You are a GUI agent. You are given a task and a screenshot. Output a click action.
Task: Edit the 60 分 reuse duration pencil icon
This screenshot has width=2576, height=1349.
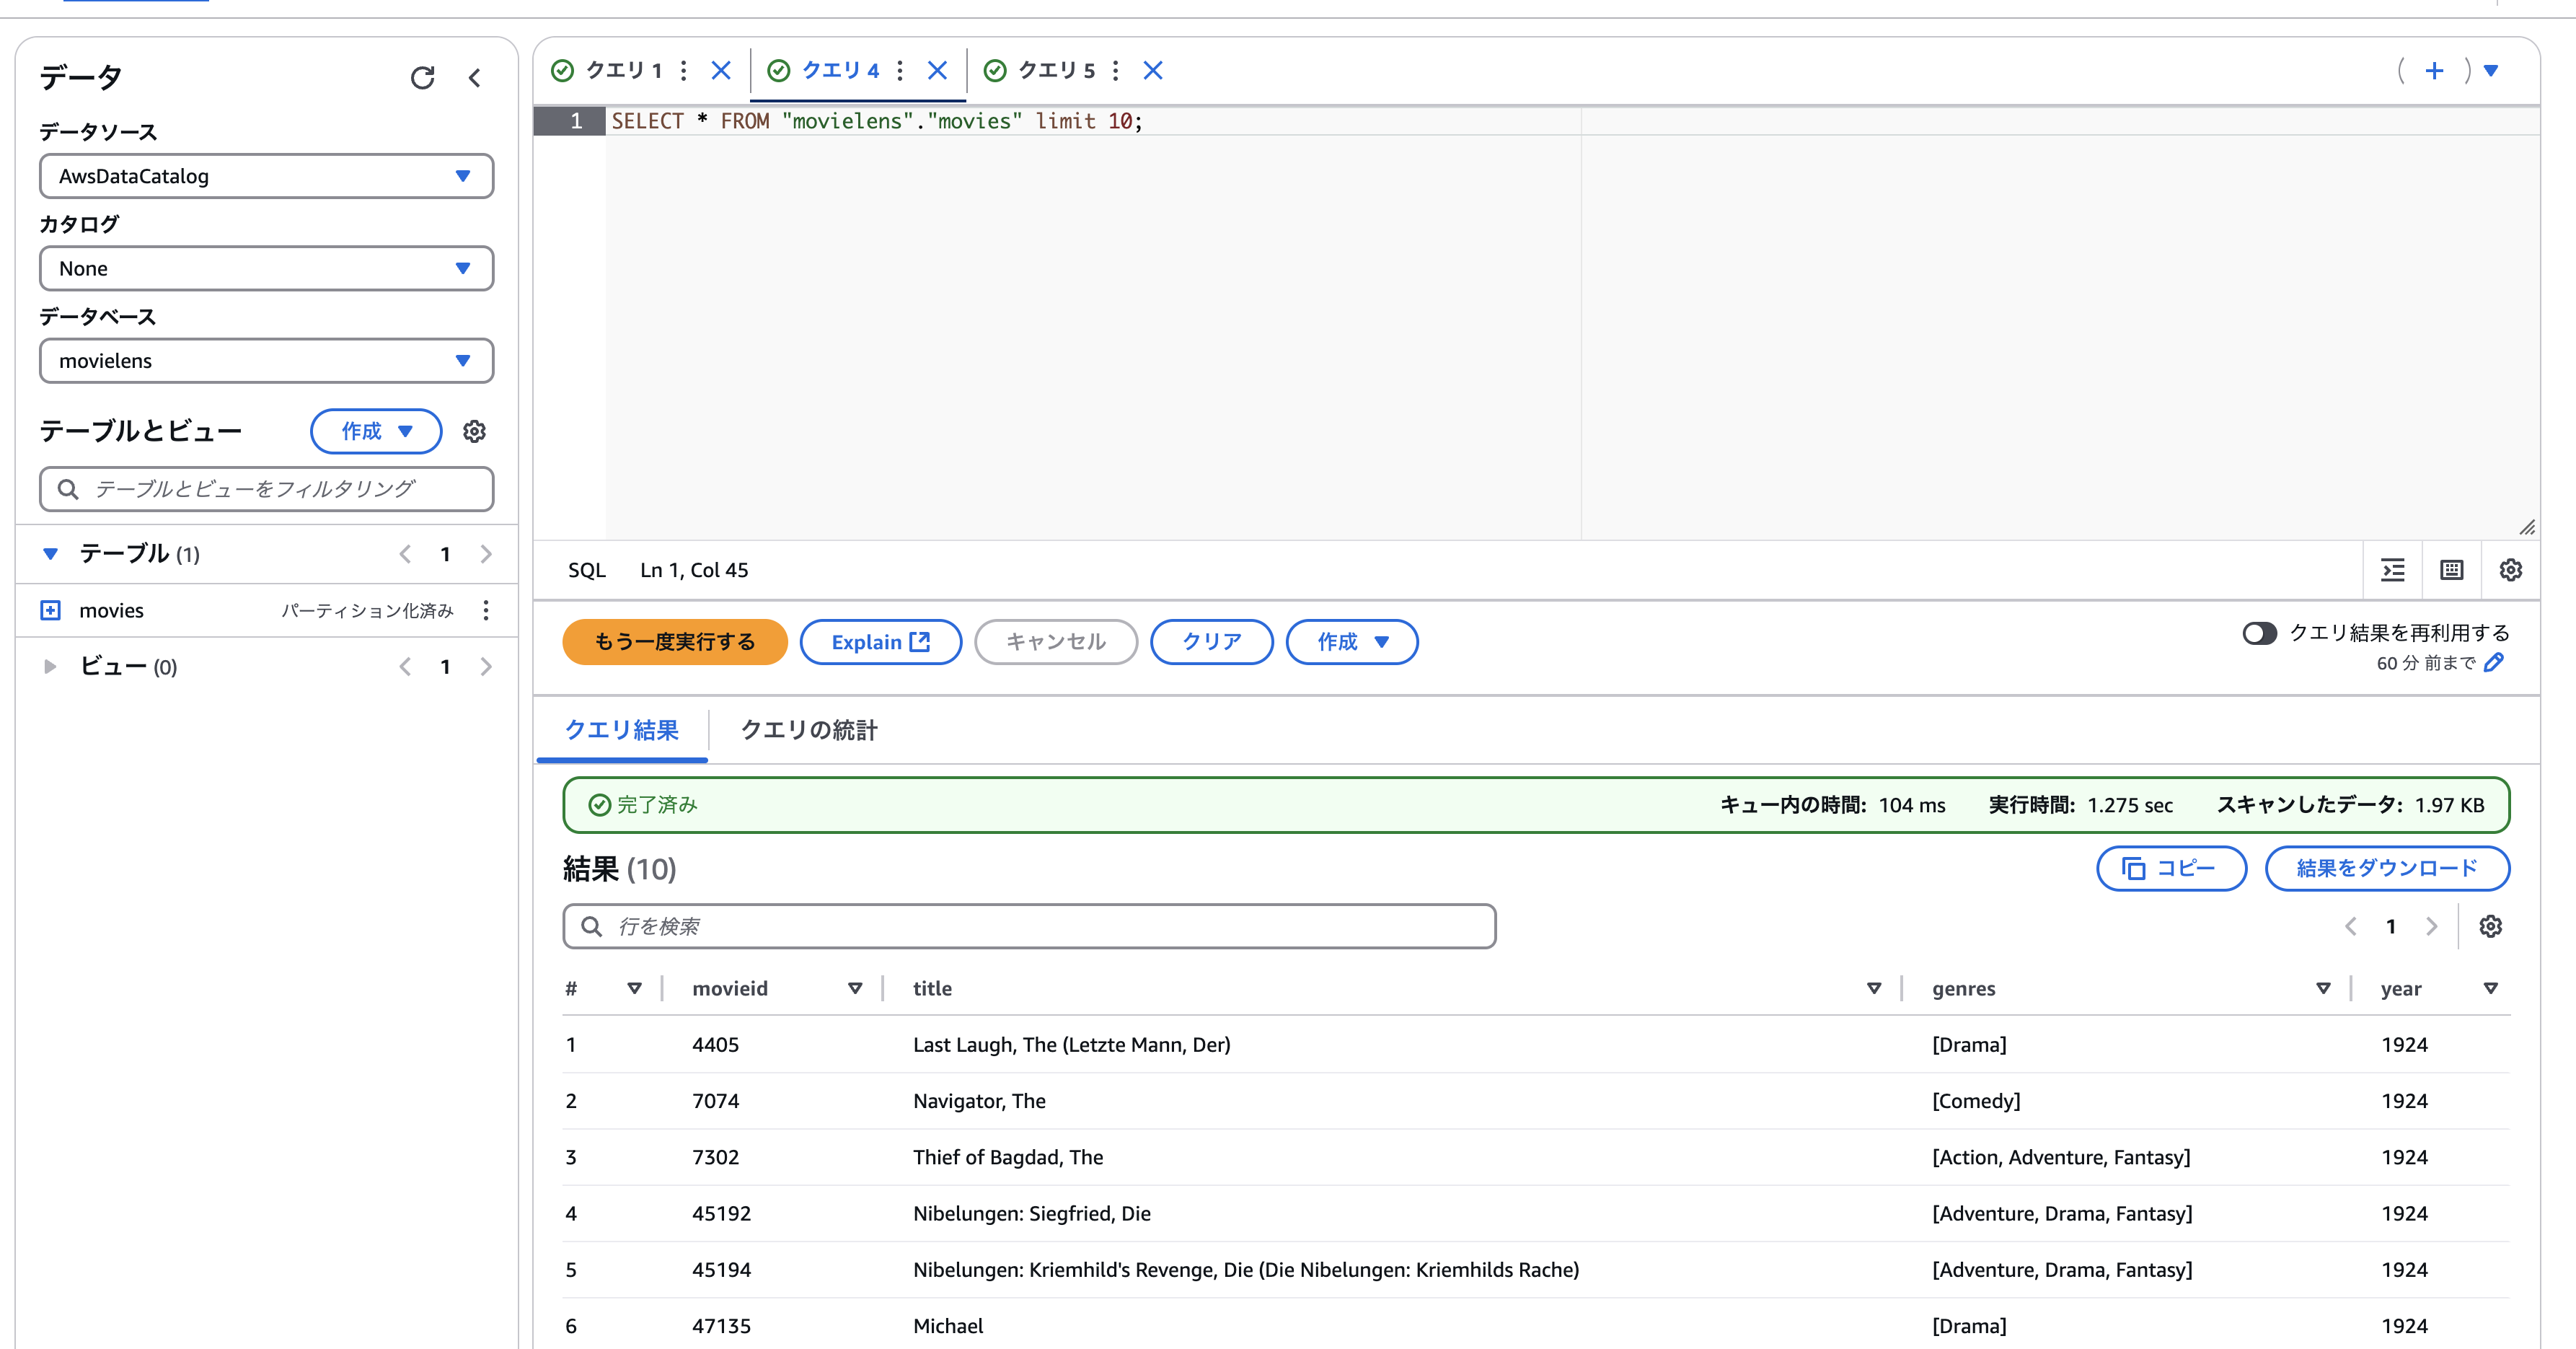2494,663
